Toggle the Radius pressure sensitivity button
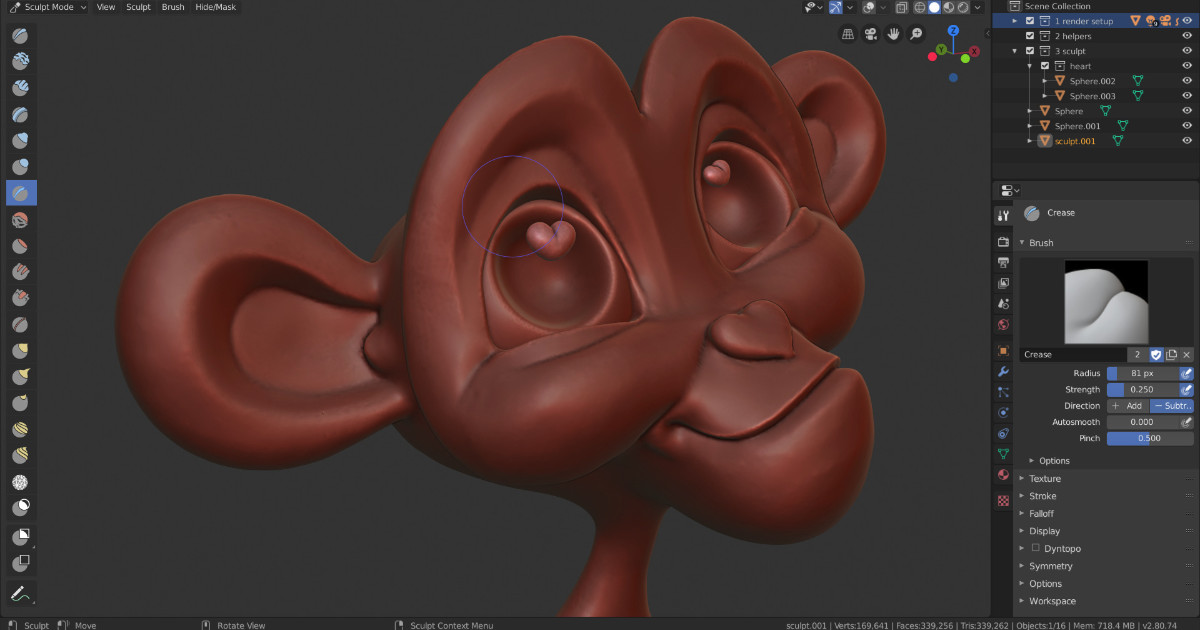Viewport: 1200px width, 630px height. (1187, 373)
